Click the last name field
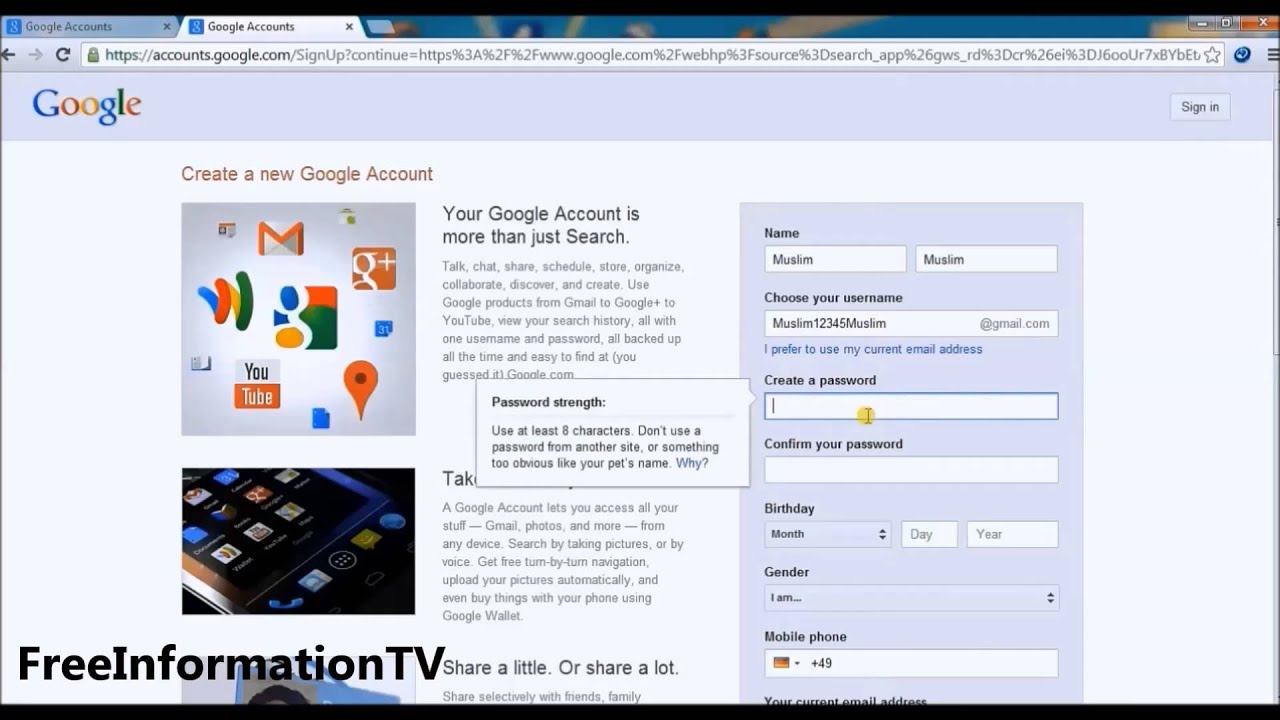Image resolution: width=1280 pixels, height=720 pixels. (986, 259)
